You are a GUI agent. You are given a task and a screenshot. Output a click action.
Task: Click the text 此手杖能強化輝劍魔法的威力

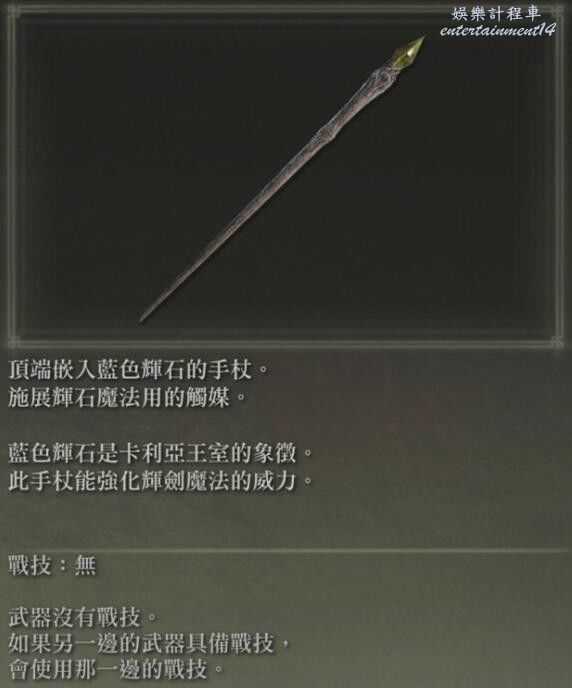(161, 480)
